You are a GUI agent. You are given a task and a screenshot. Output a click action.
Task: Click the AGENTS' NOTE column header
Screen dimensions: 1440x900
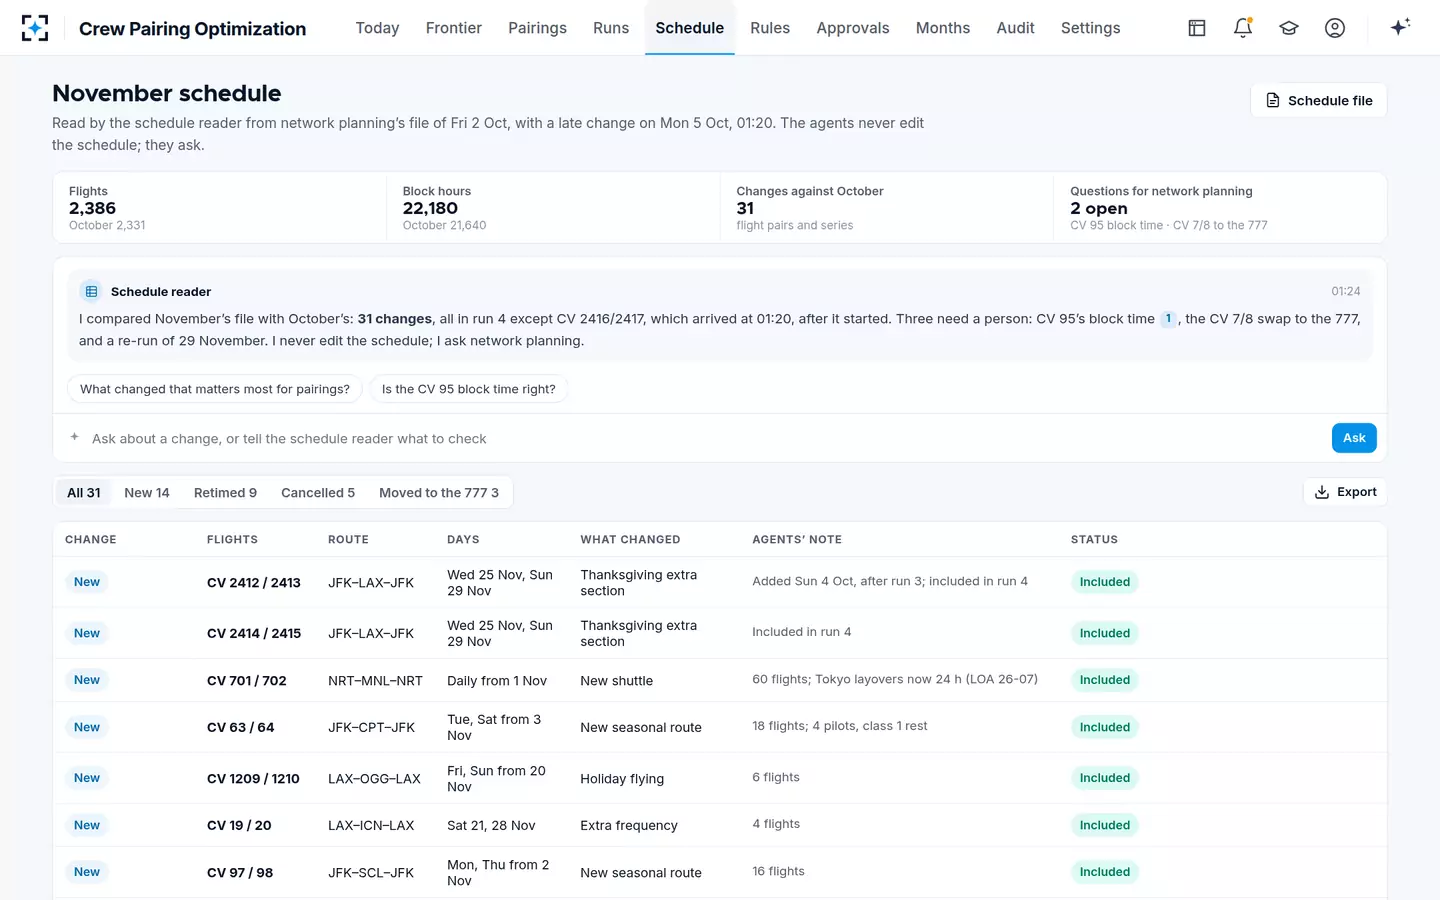point(797,540)
